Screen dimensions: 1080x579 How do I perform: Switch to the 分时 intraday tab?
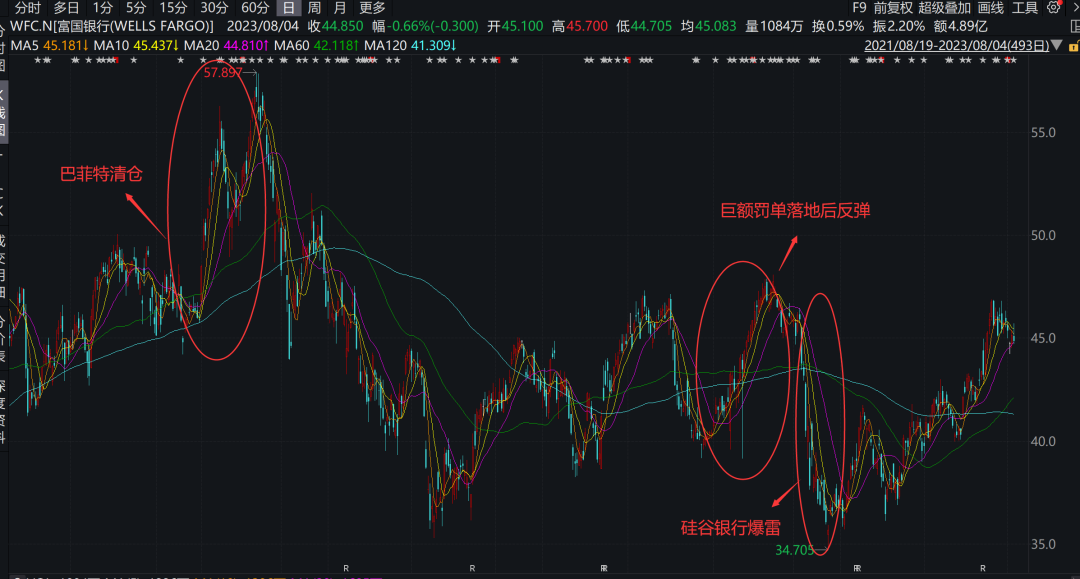28,8
